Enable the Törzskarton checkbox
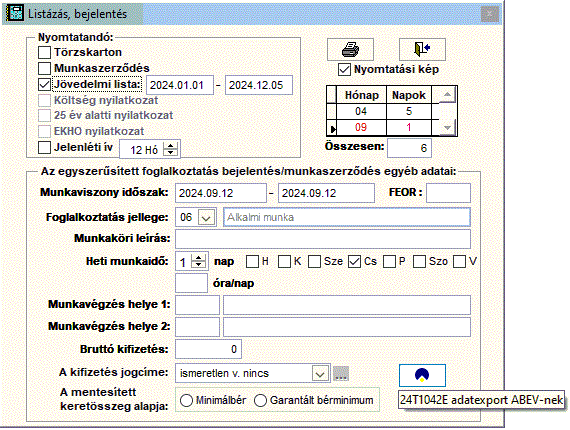This screenshot has height=430, width=570. click(44, 52)
